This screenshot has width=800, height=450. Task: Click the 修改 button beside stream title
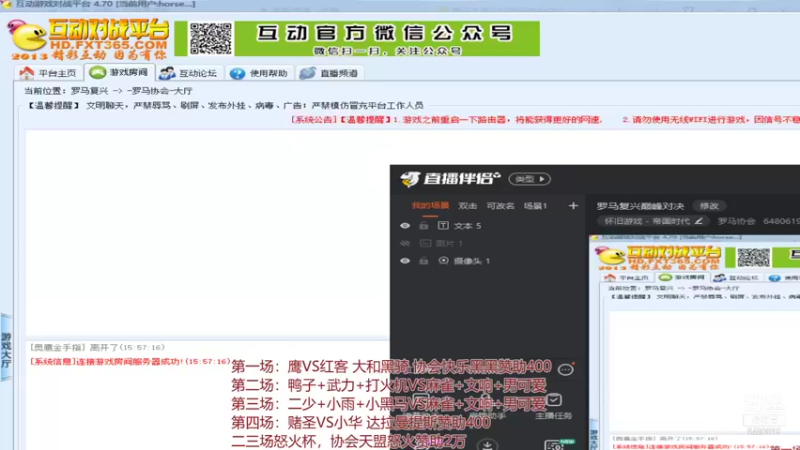tap(709, 206)
